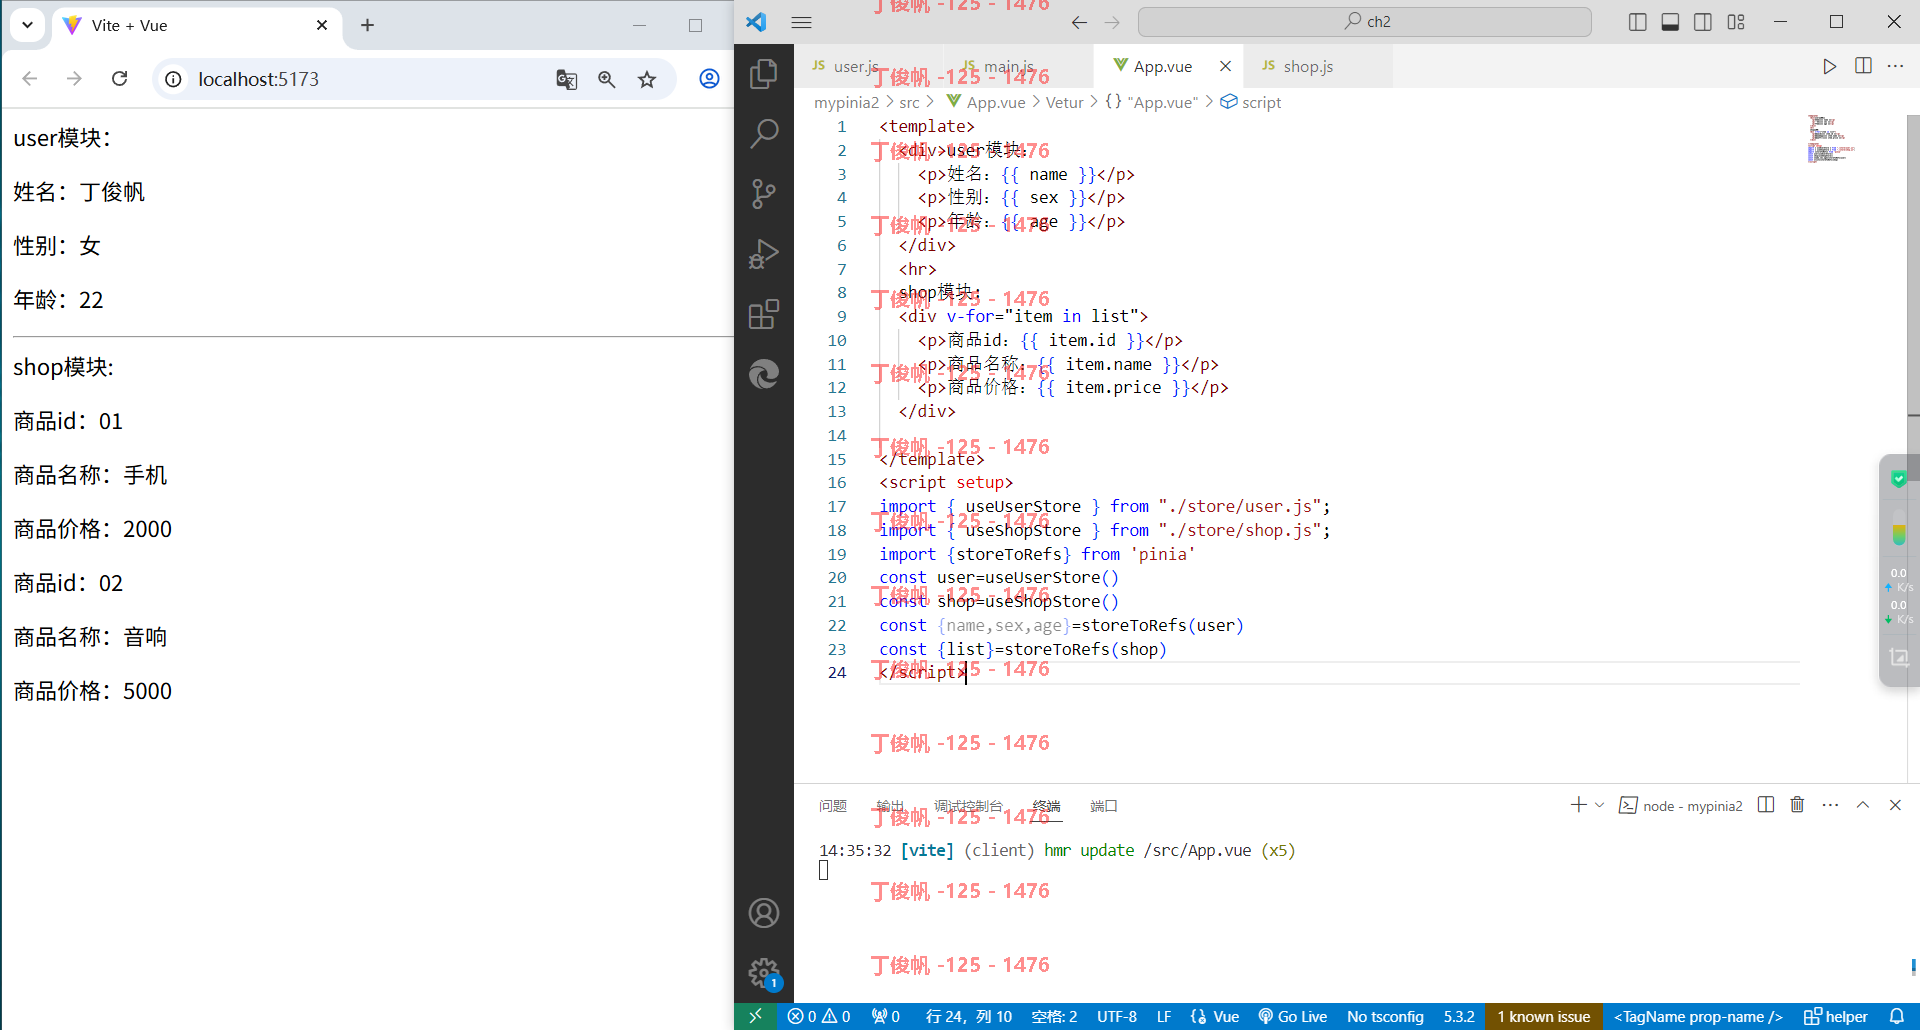This screenshot has height=1030, width=1920.
Task: Open Accounts menu in the activity bar
Action: point(764,913)
